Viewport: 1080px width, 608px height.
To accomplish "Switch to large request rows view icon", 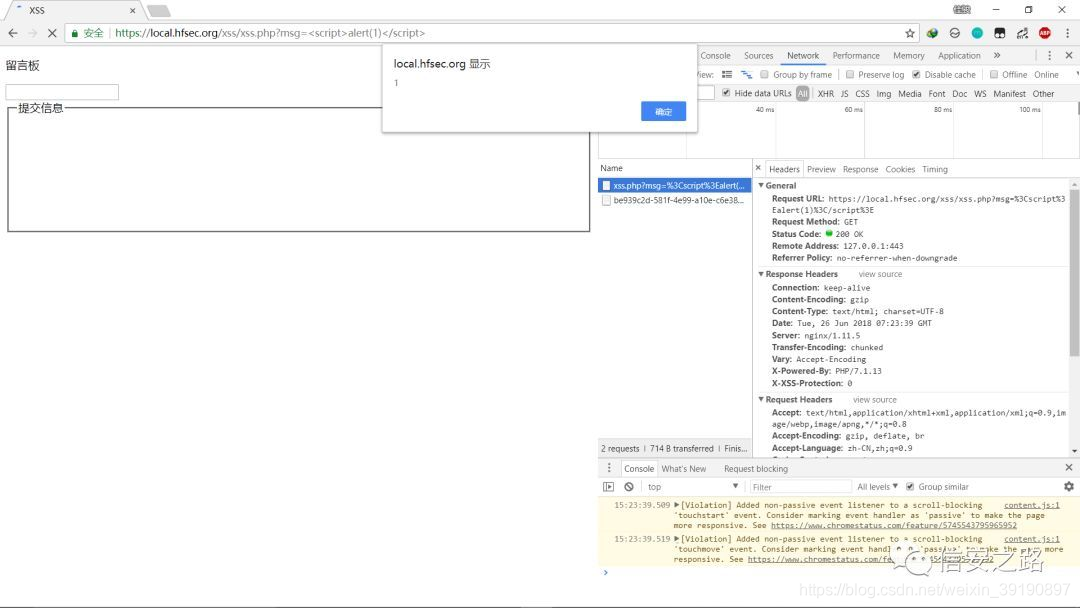I will [727, 74].
